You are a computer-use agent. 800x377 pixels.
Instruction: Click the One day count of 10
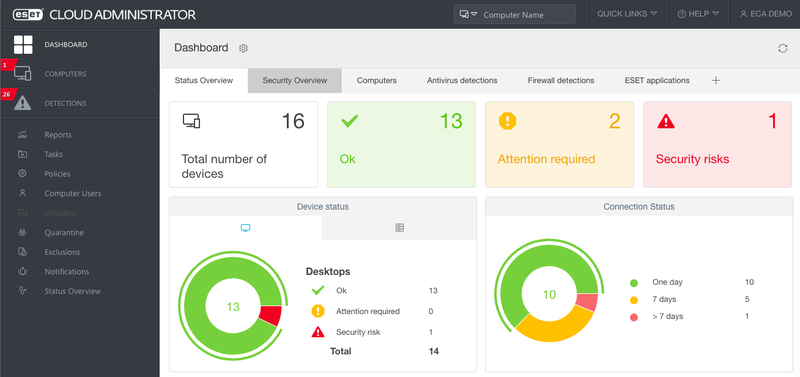(x=749, y=282)
